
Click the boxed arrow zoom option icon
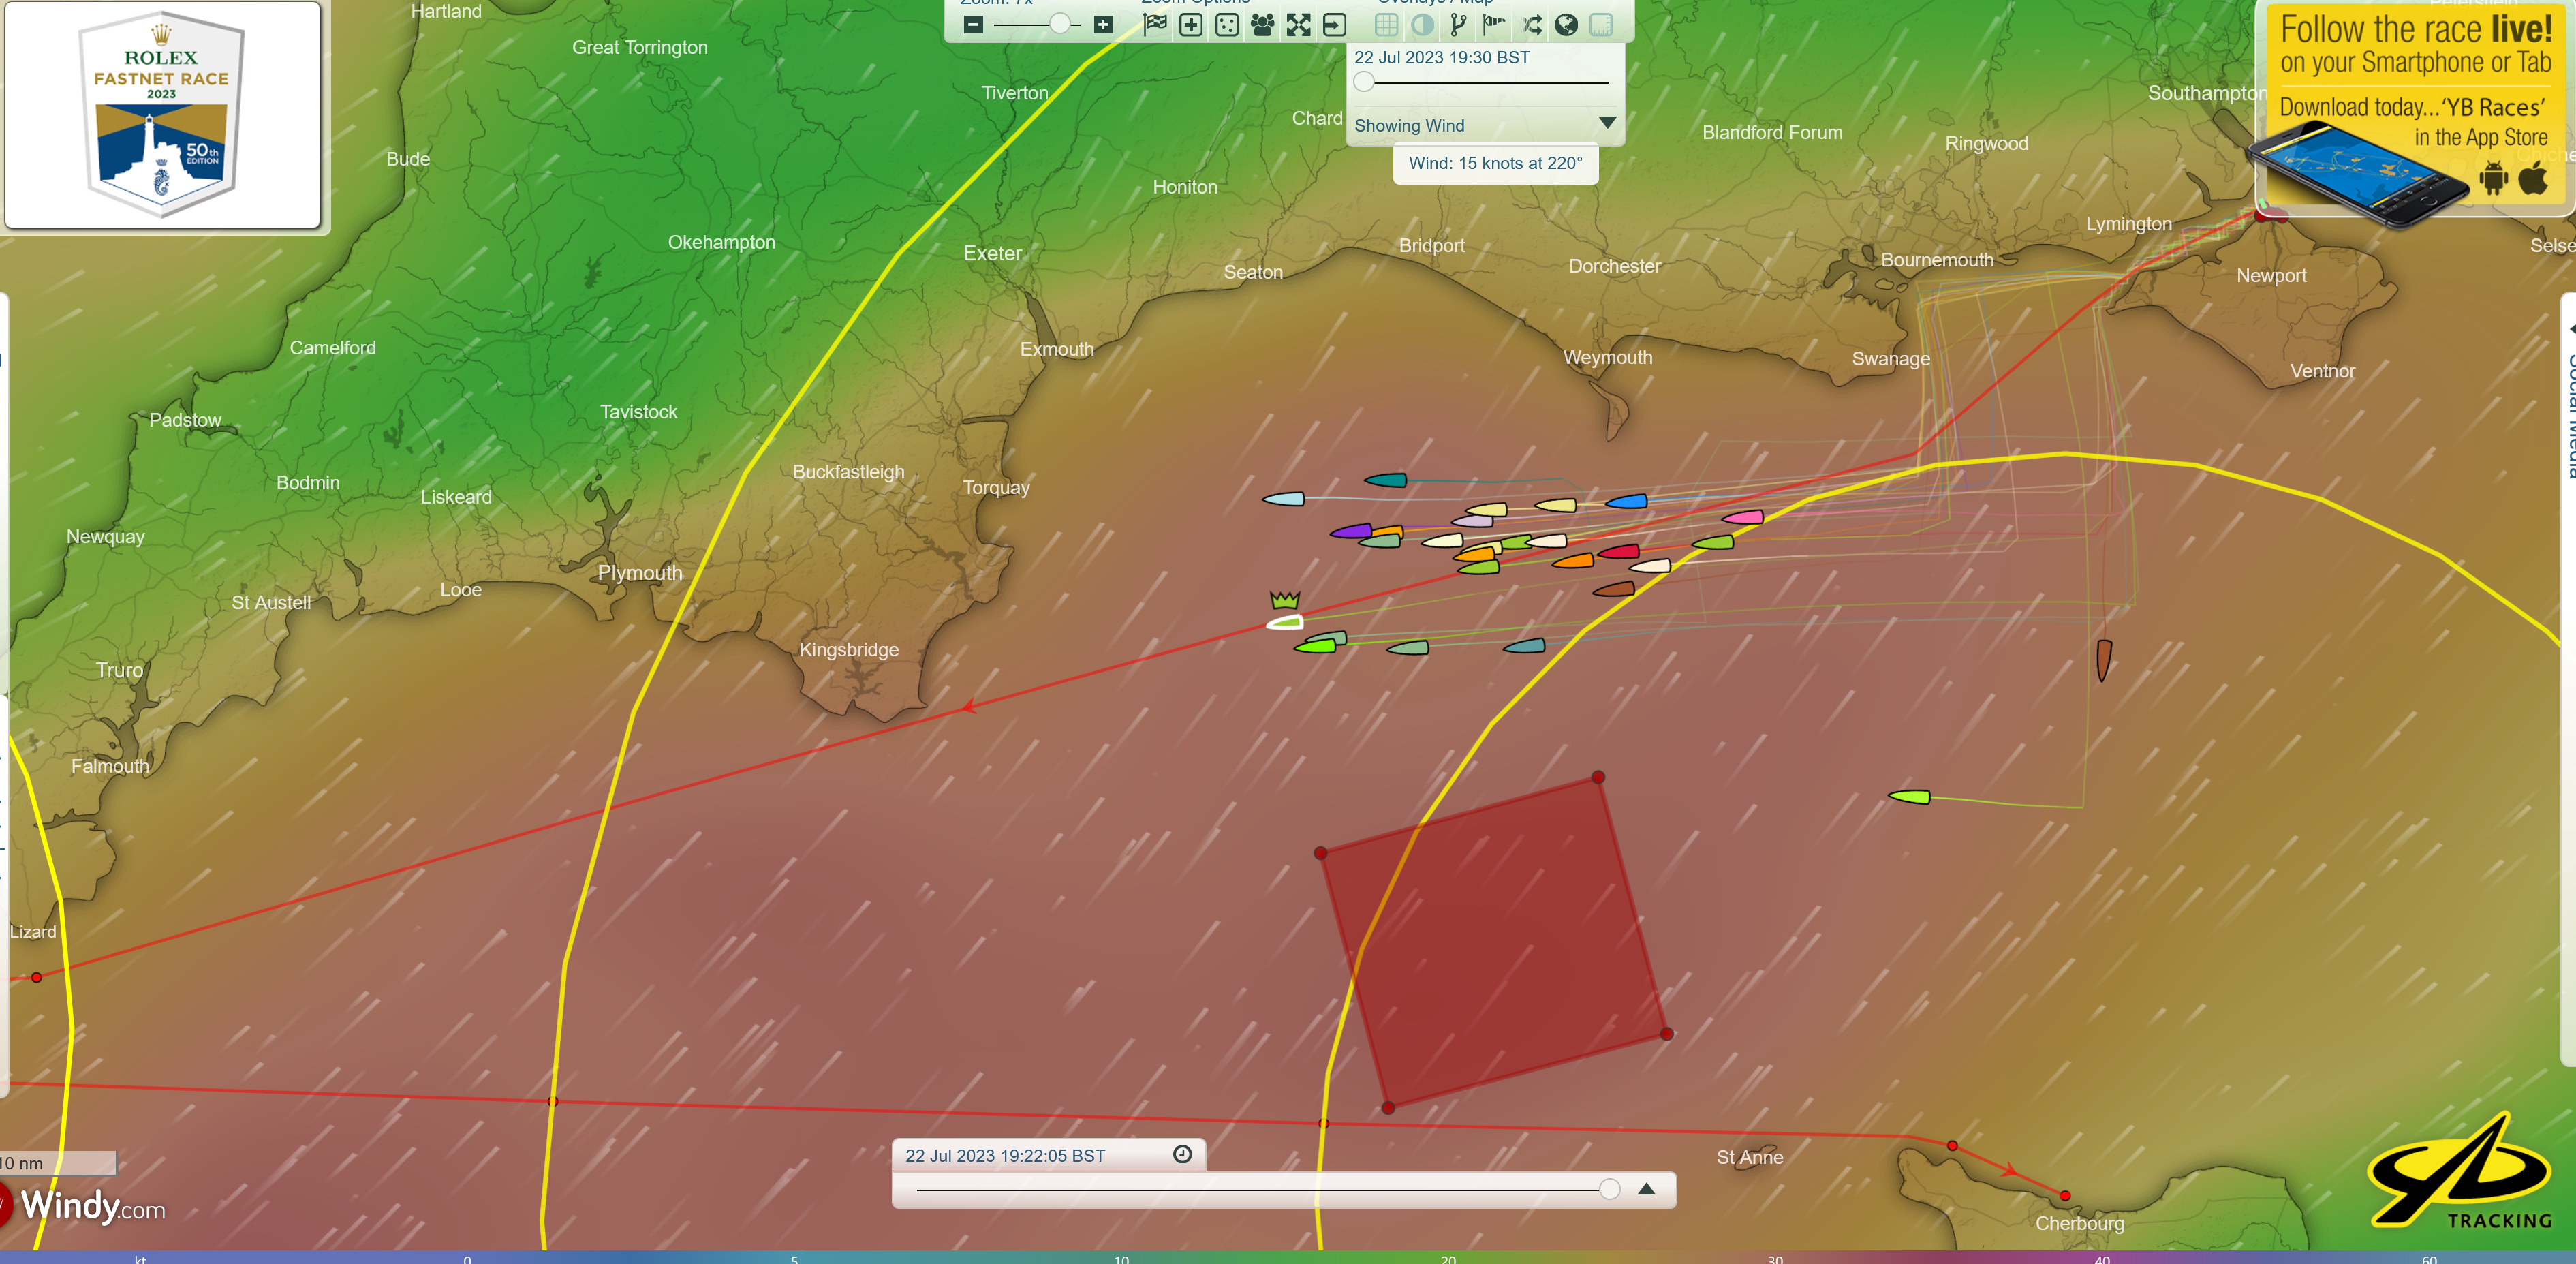[x=1335, y=25]
